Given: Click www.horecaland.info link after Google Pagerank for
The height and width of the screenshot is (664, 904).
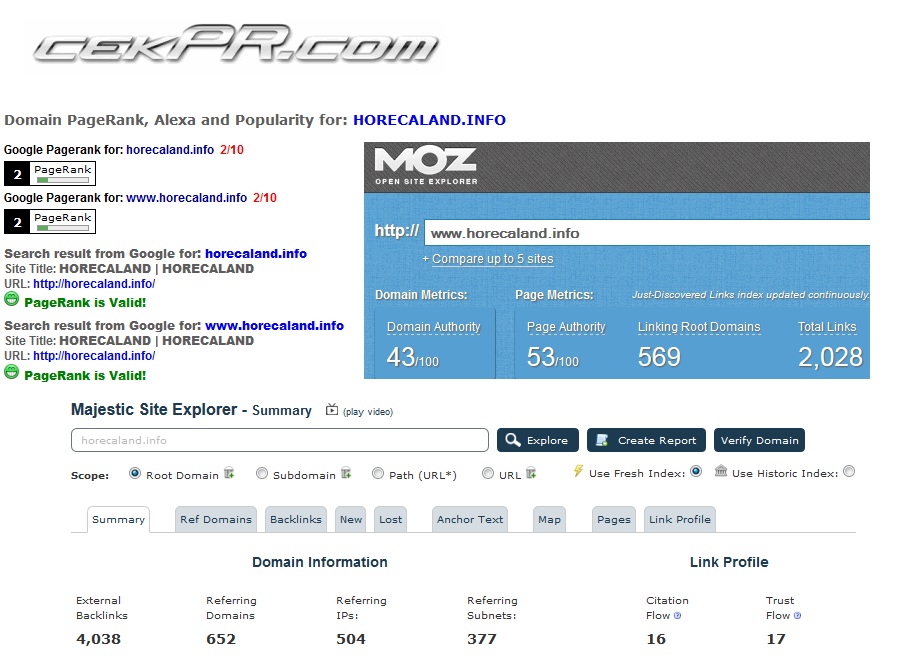Looking at the screenshot, I should click(x=187, y=198).
